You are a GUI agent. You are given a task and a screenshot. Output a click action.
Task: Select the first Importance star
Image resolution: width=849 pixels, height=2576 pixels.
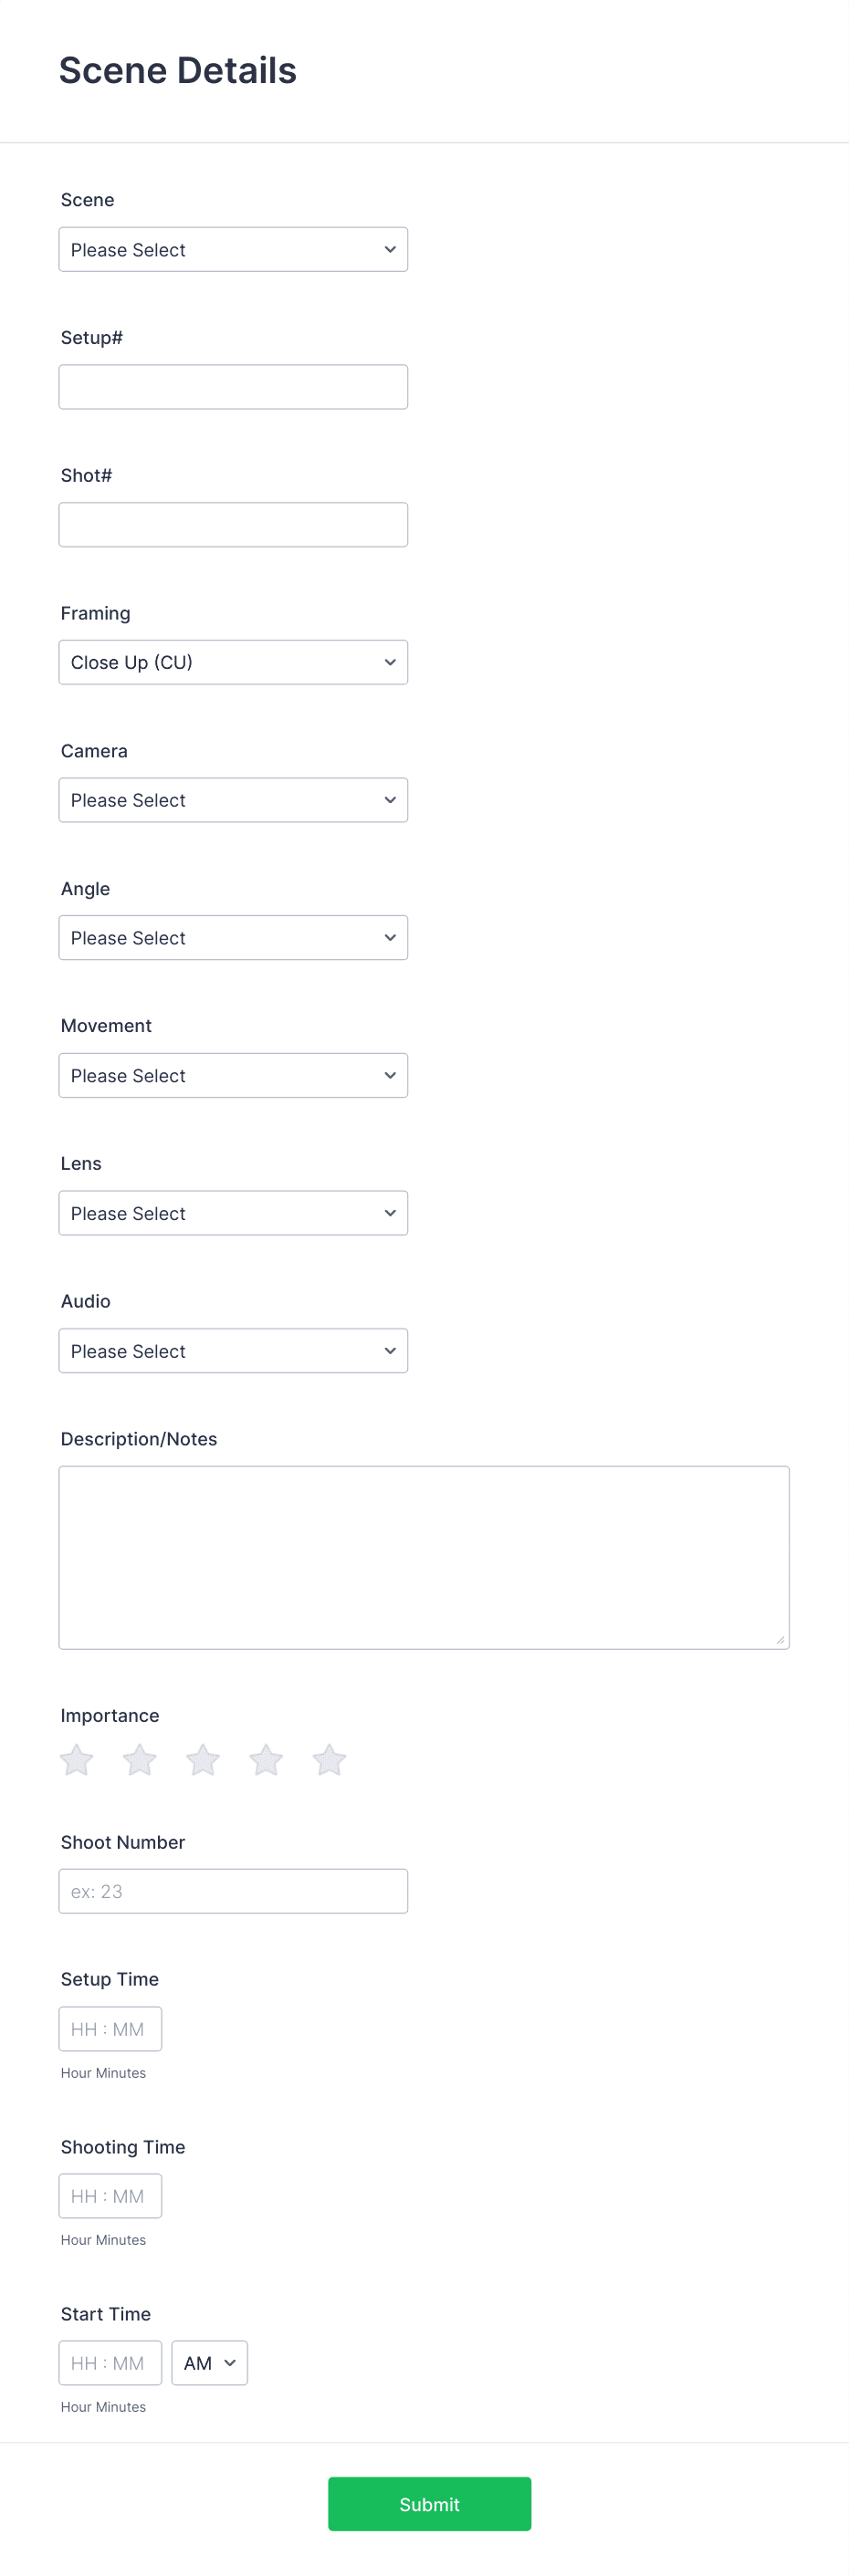[x=76, y=1760]
